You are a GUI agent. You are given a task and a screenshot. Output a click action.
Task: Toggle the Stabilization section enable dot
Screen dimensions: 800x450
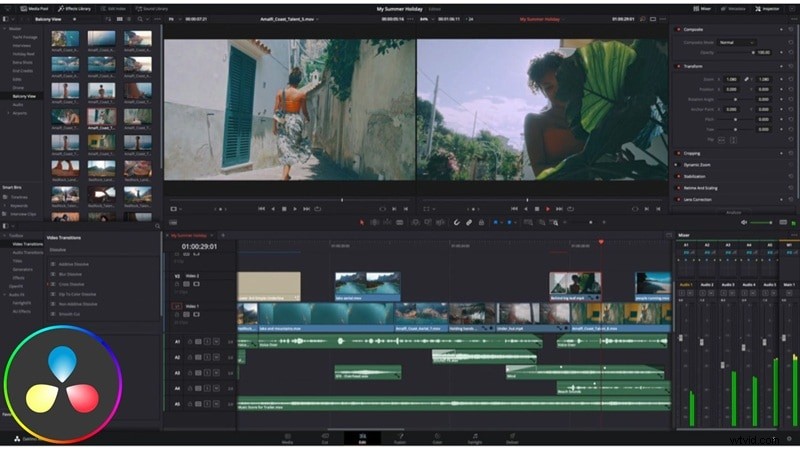pos(678,177)
